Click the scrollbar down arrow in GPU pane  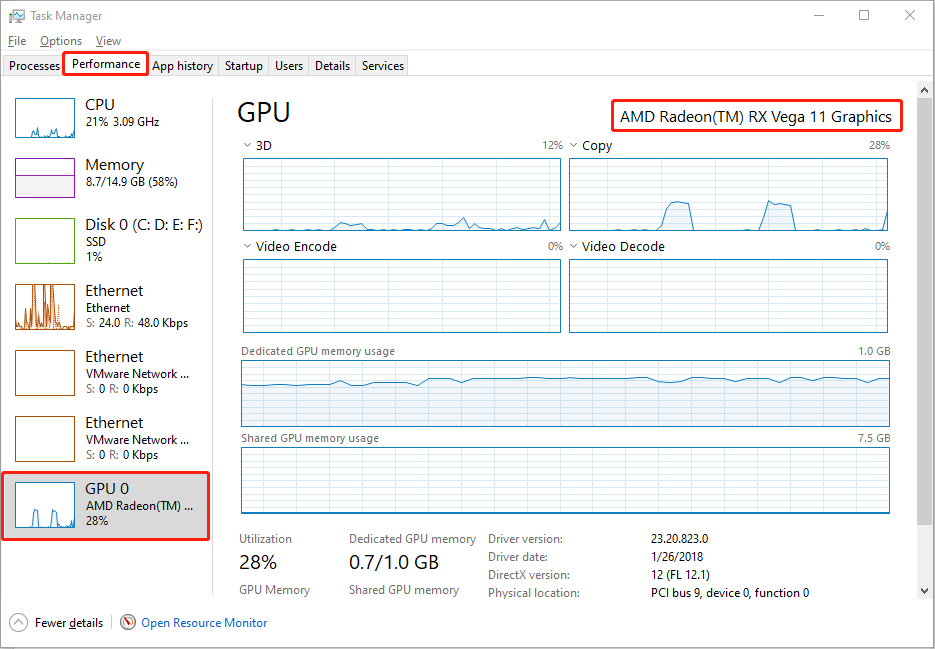tap(925, 591)
